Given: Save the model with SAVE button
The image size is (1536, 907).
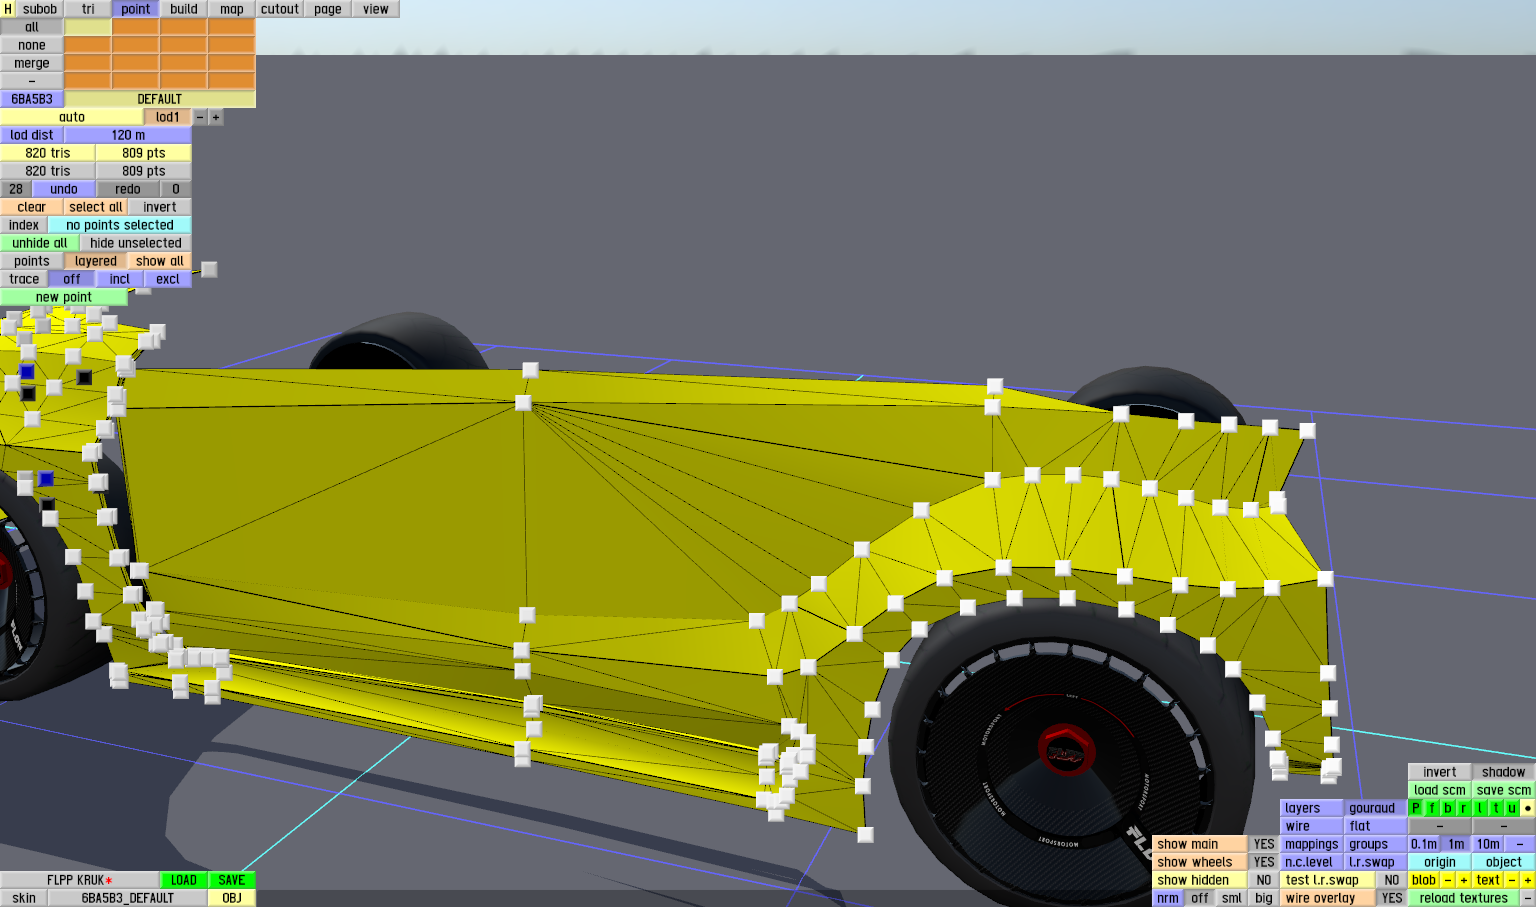Looking at the screenshot, I should [232, 880].
